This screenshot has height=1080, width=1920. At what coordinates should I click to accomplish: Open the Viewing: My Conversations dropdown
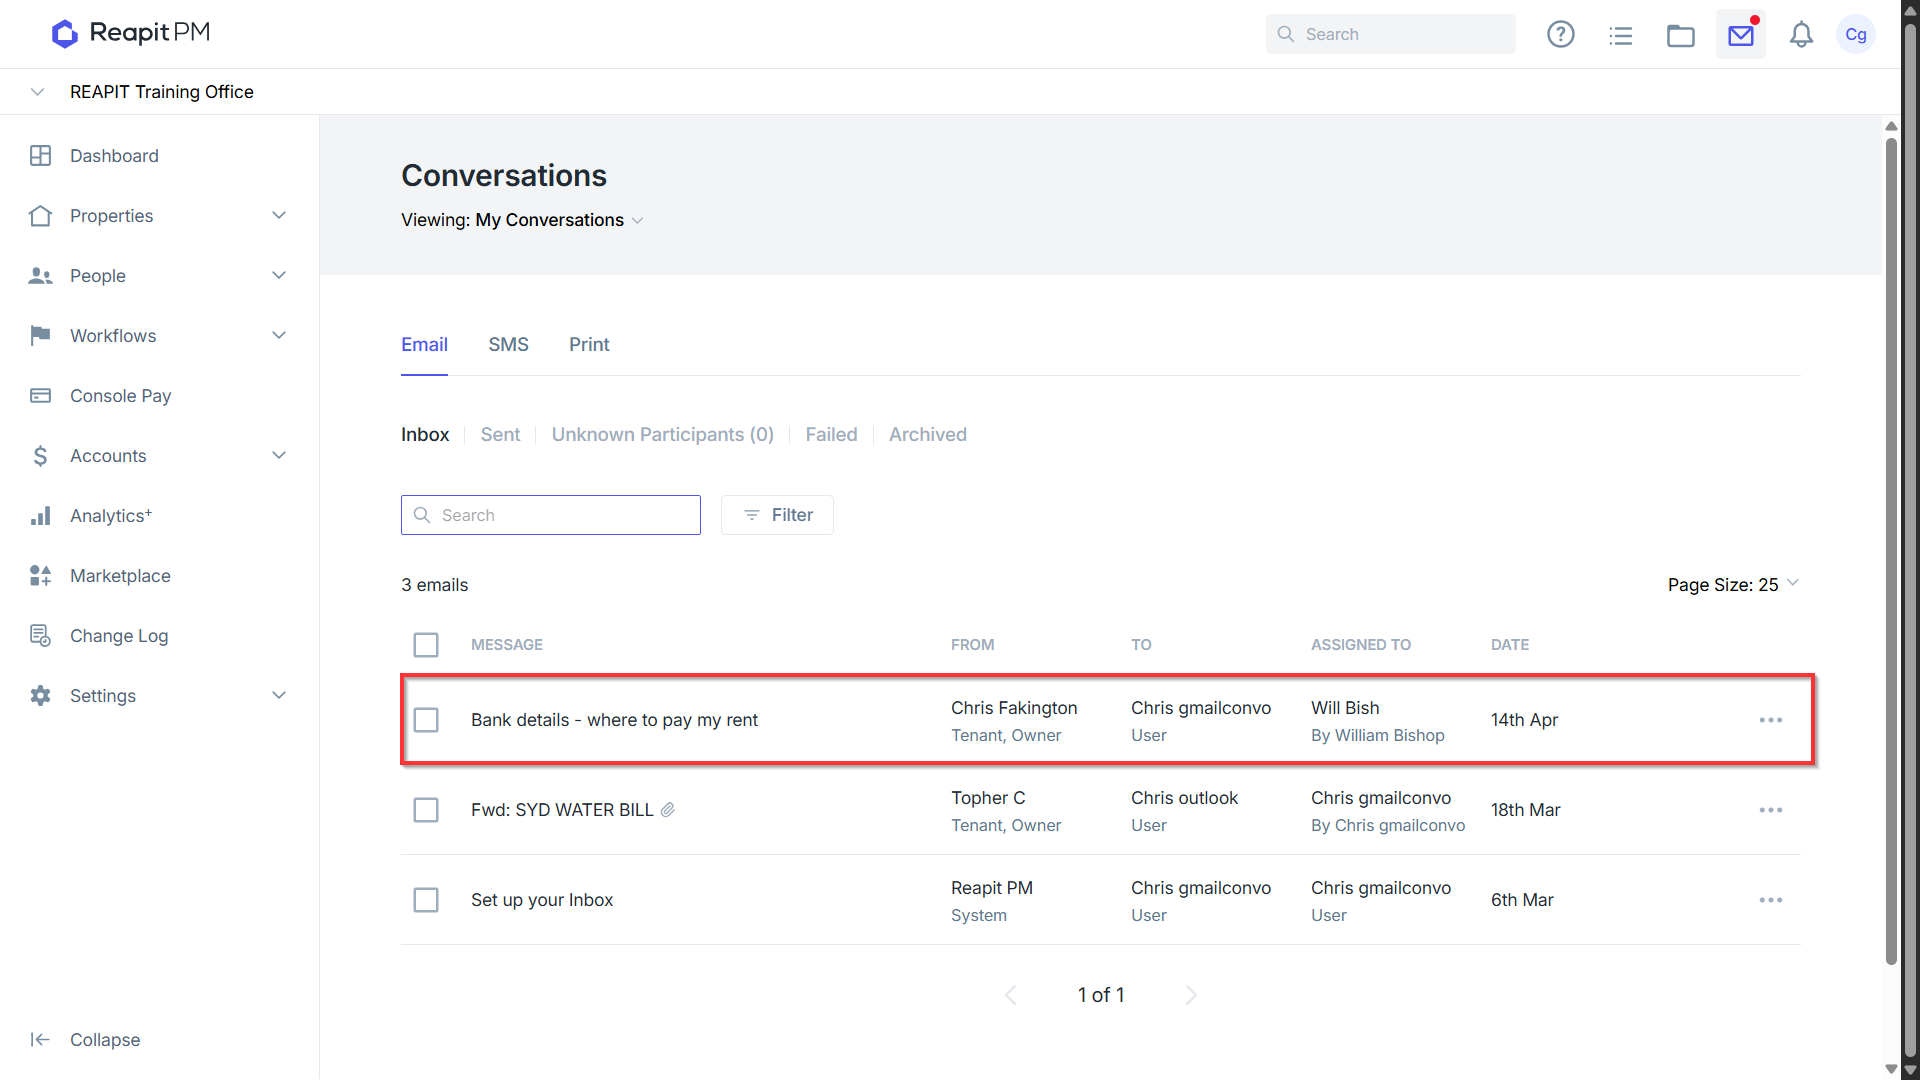point(522,220)
